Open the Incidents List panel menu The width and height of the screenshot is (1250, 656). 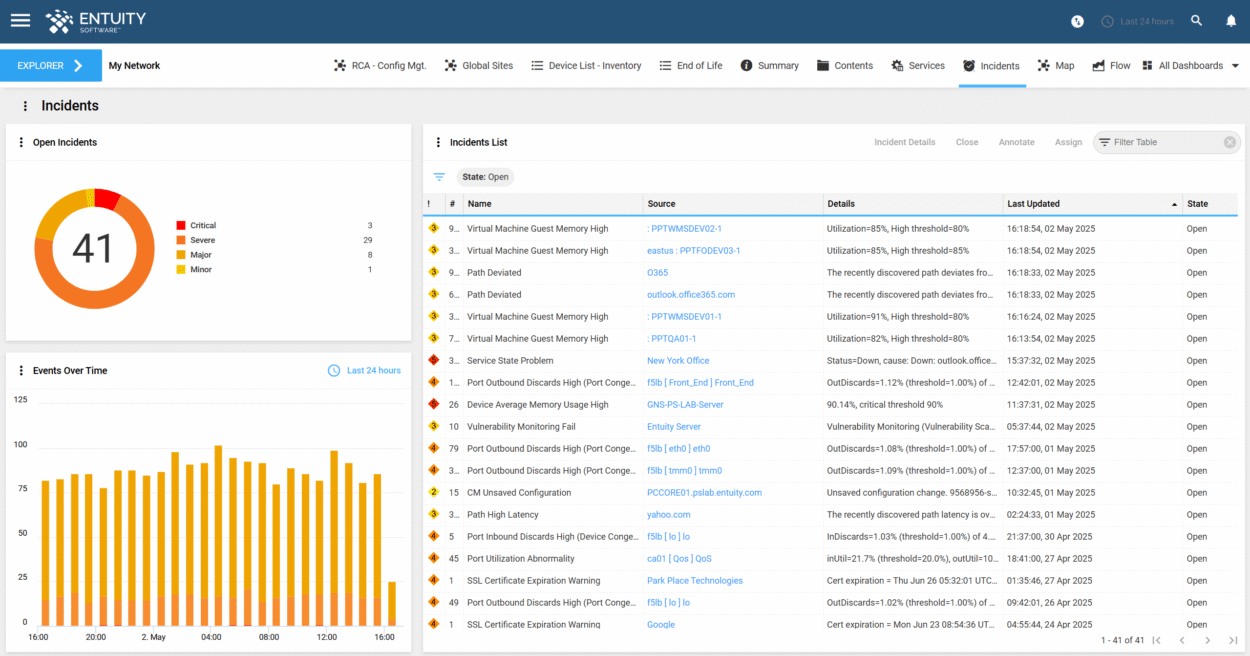(x=438, y=143)
